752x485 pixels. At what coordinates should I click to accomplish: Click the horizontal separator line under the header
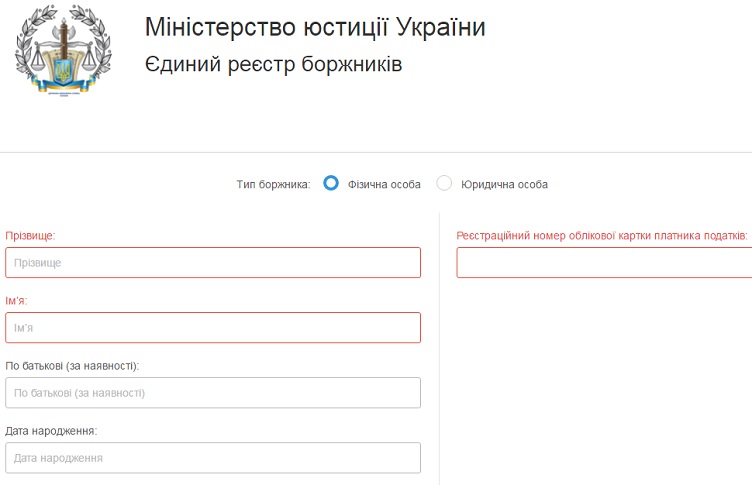(376, 153)
